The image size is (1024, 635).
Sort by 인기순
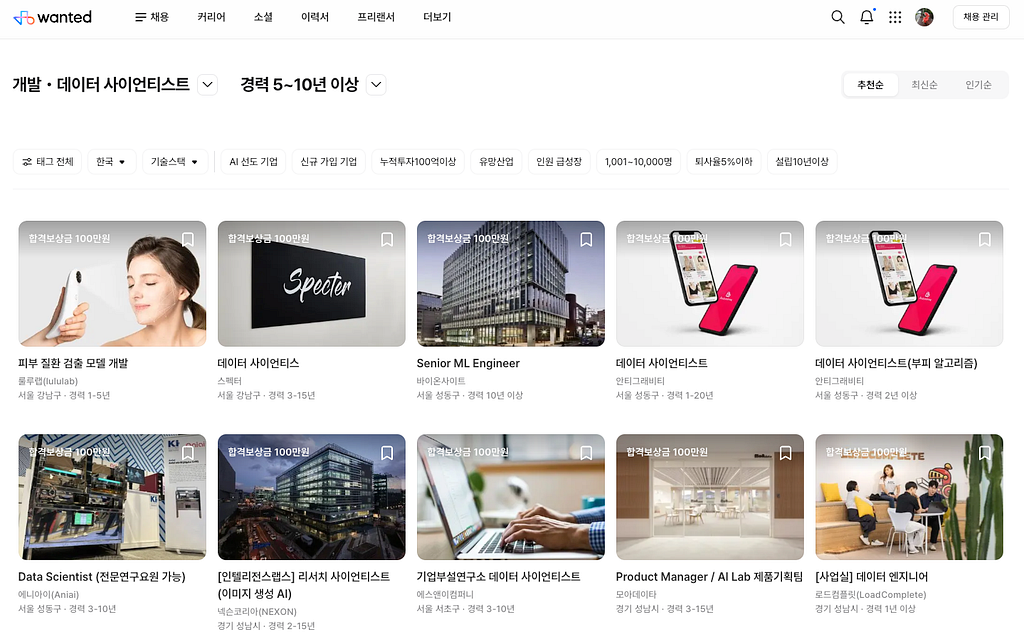(x=978, y=85)
